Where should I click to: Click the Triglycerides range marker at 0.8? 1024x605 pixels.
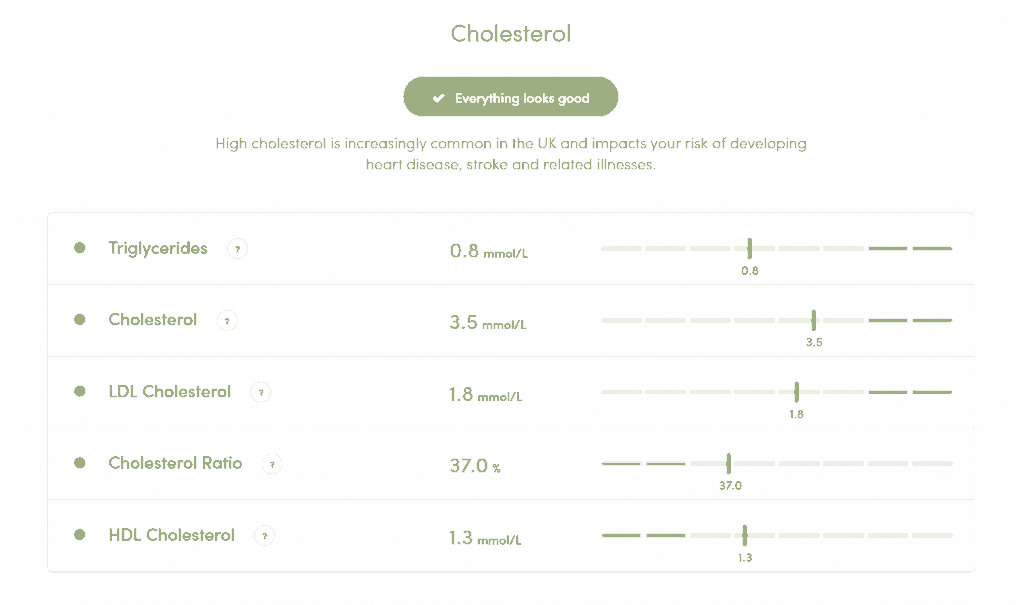pos(749,248)
